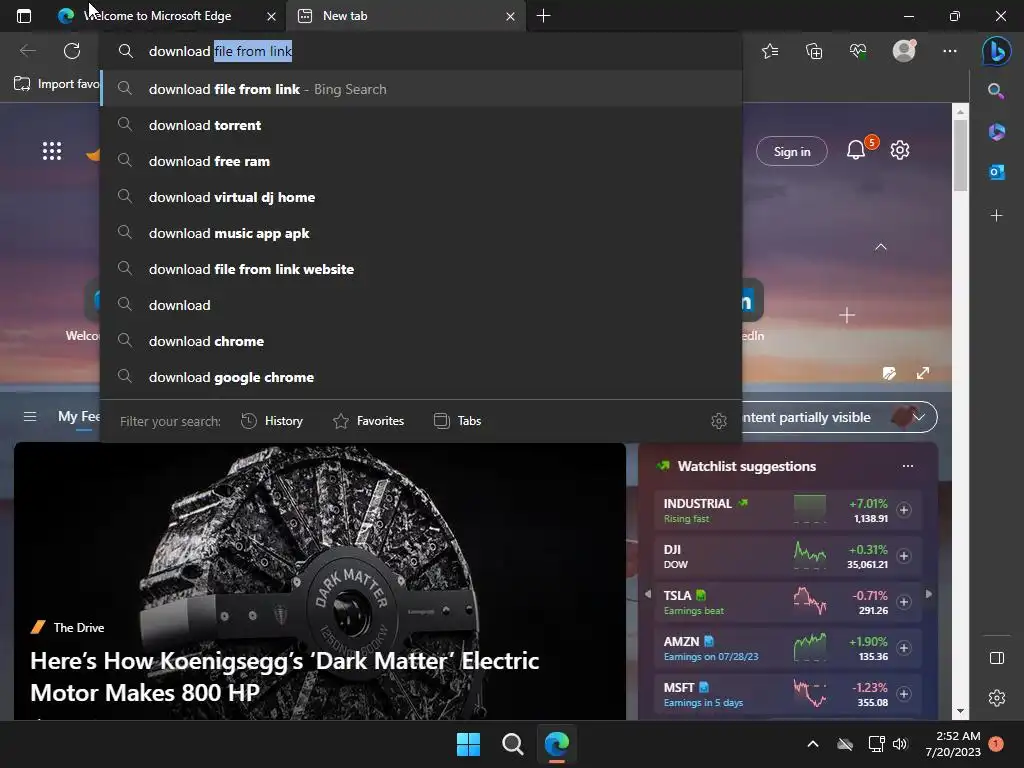Screen dimensions: 1024x768
Task: Open the new tab plus button
Action: coord(543,16)
